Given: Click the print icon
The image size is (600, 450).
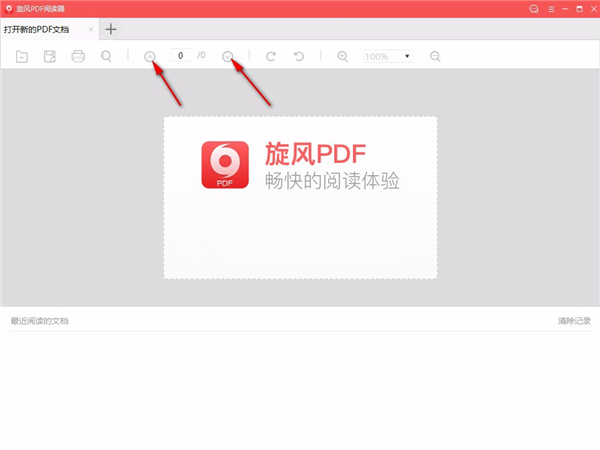Looking at the screenshot, I should point(78,56).
